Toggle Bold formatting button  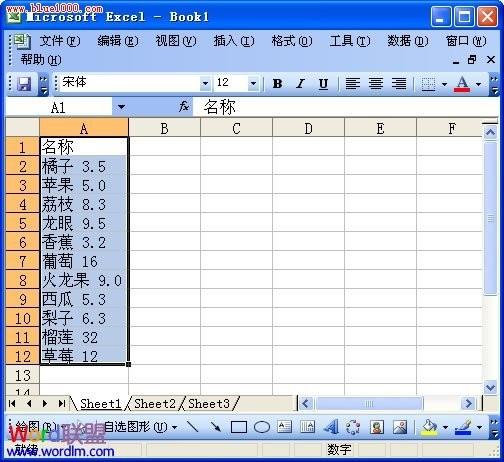click(x=277, y=84)
